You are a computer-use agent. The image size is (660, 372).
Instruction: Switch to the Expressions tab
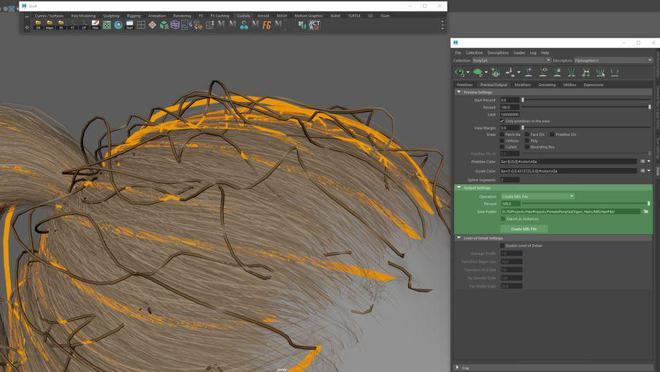click(593, 85)
